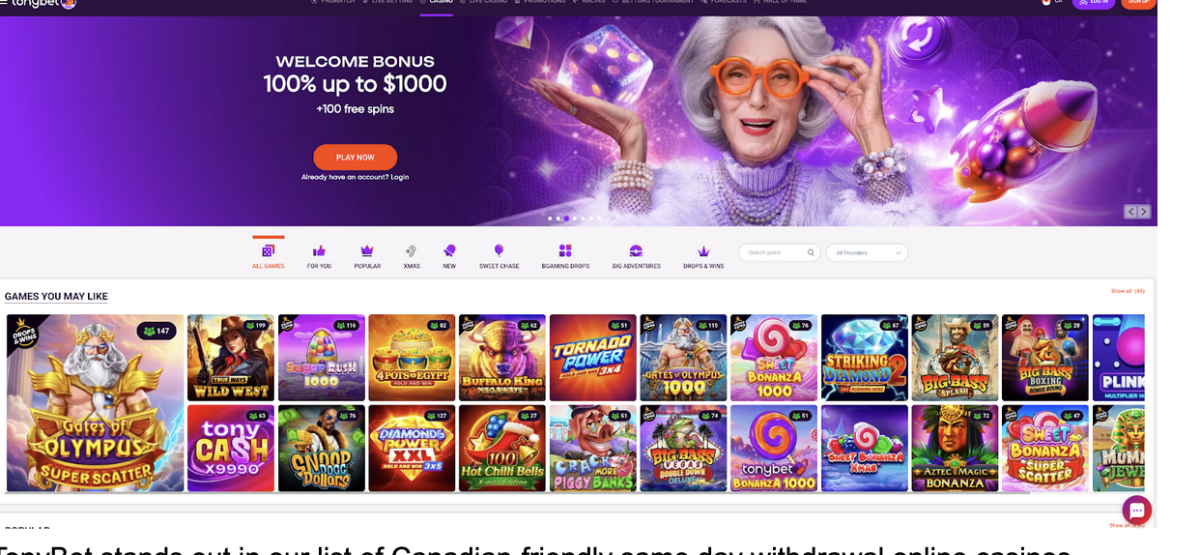
Task: Select the All Games dice icon
Action: [268, 251]
